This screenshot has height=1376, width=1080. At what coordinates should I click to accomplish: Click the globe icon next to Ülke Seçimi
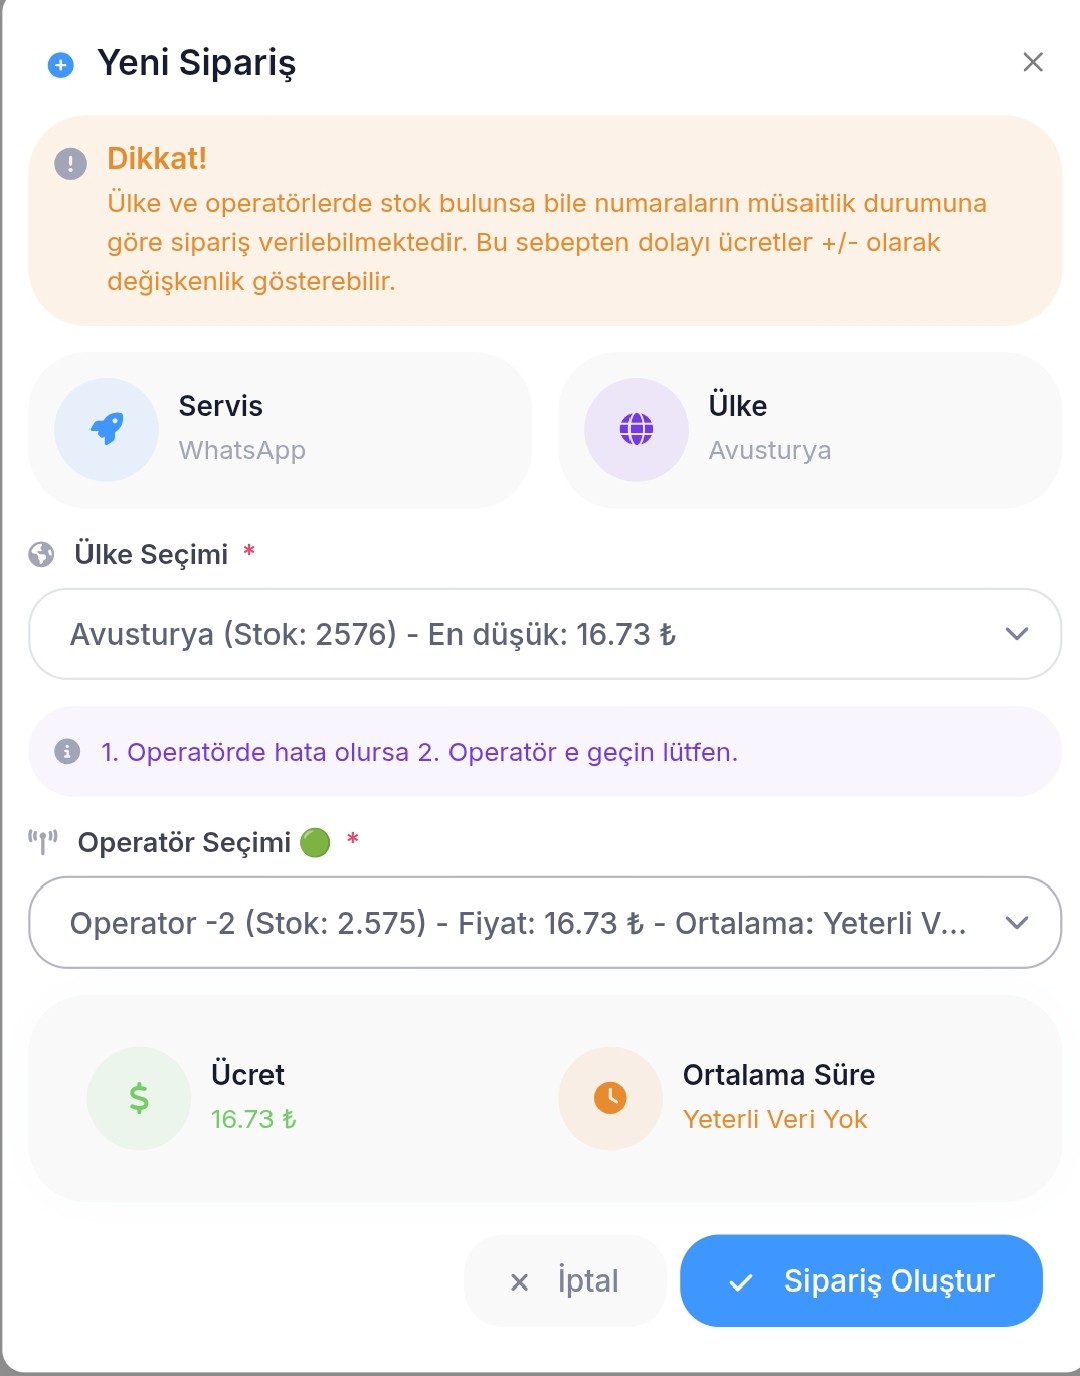pos(41,554)
